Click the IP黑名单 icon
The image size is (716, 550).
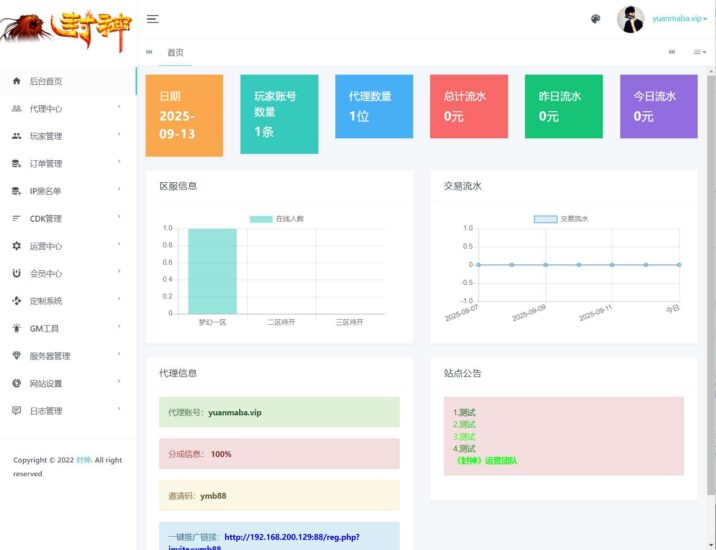[16, 191]
